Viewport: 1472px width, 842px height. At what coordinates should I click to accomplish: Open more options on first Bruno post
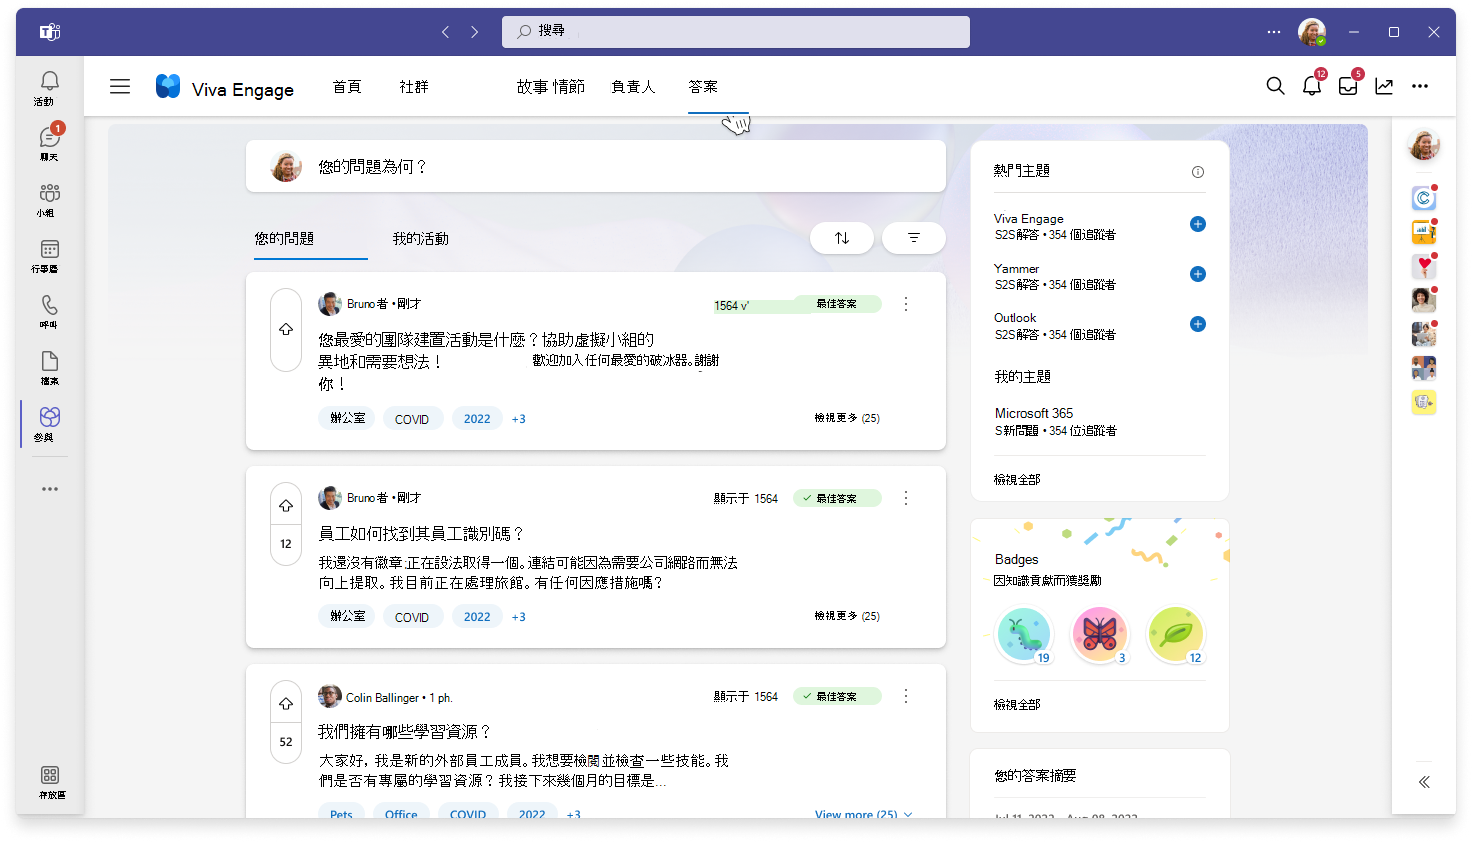[906, 304]
